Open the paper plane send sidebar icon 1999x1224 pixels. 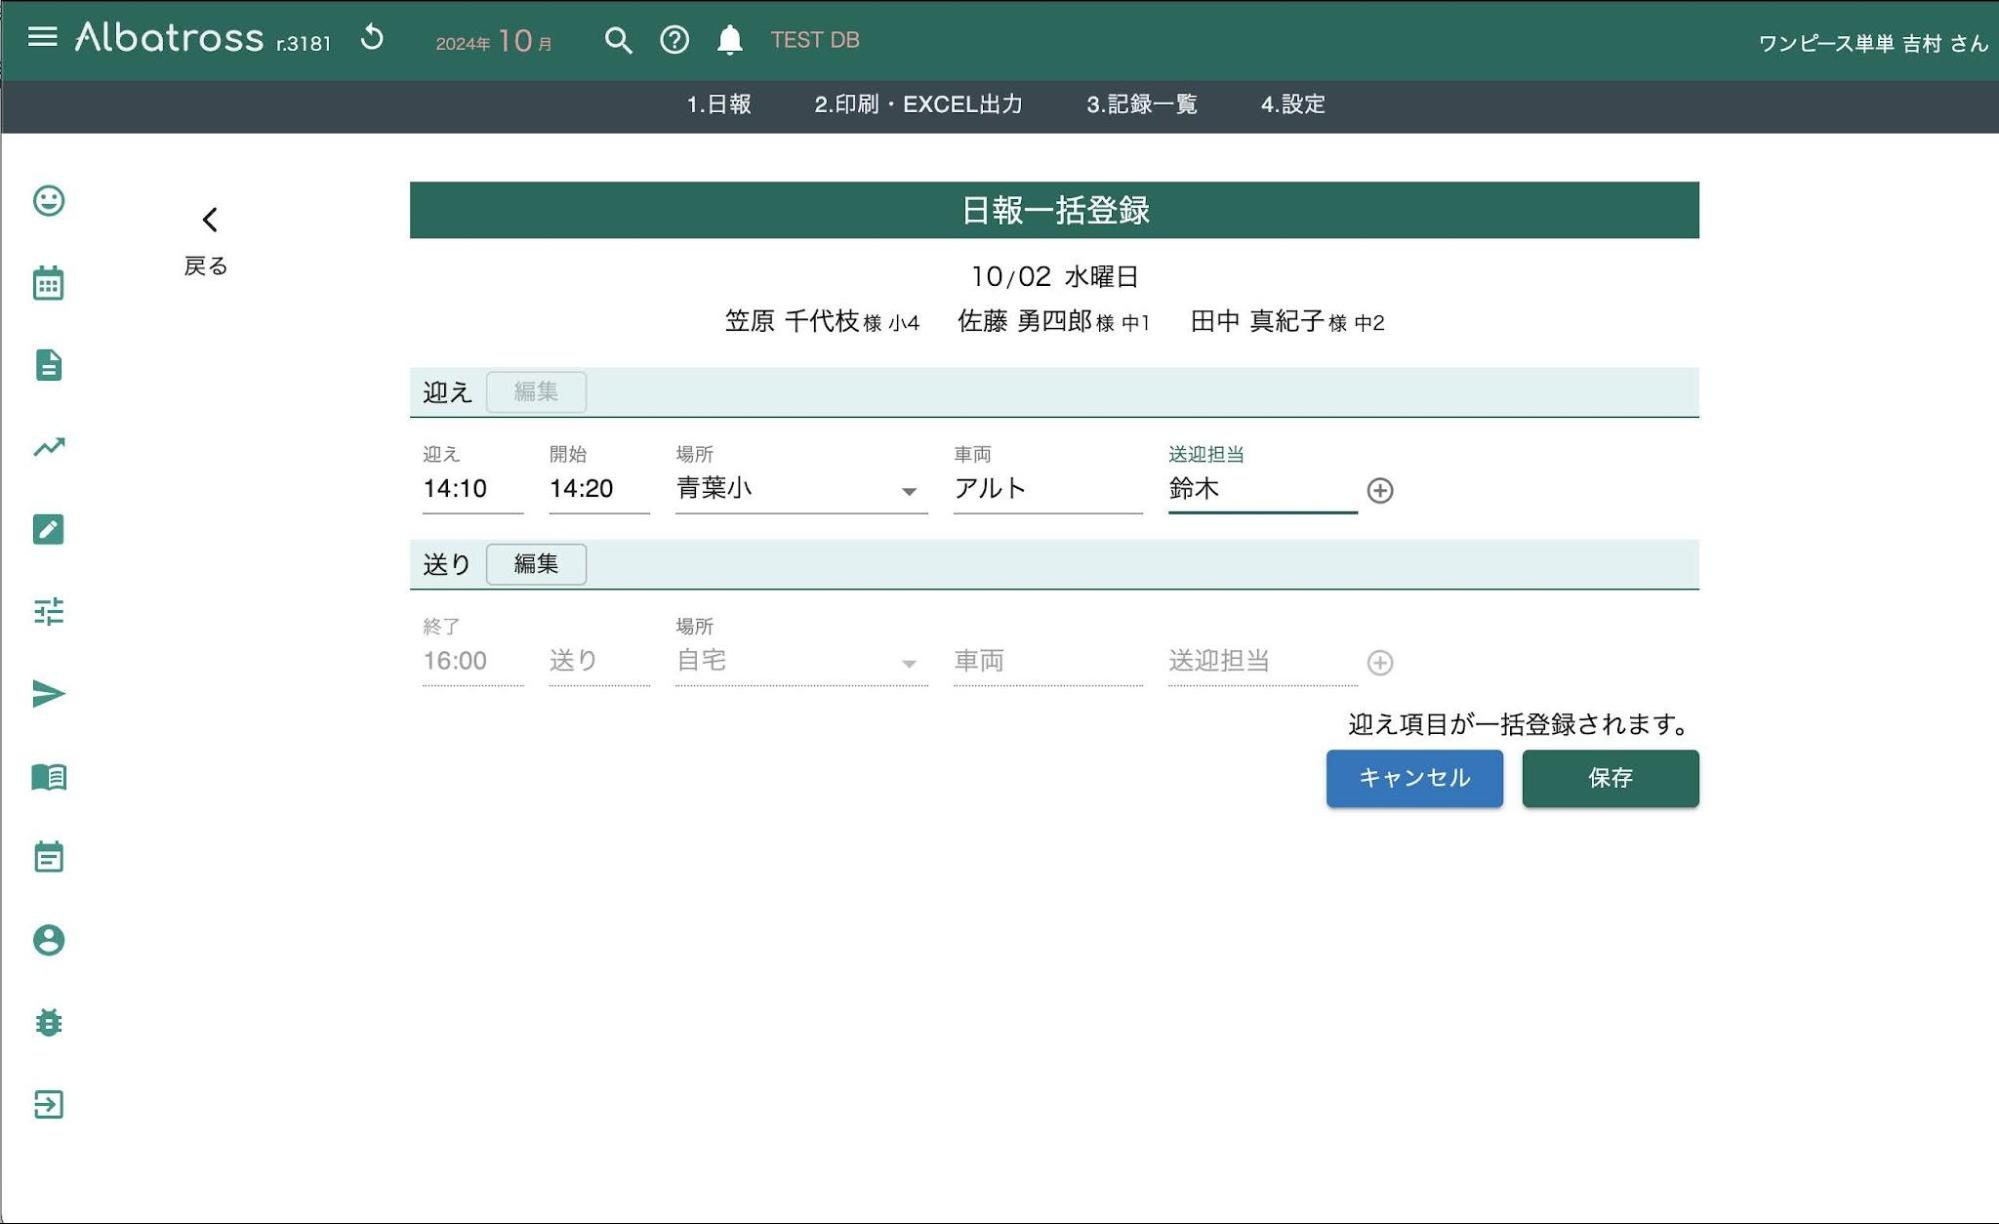(48, 693)
